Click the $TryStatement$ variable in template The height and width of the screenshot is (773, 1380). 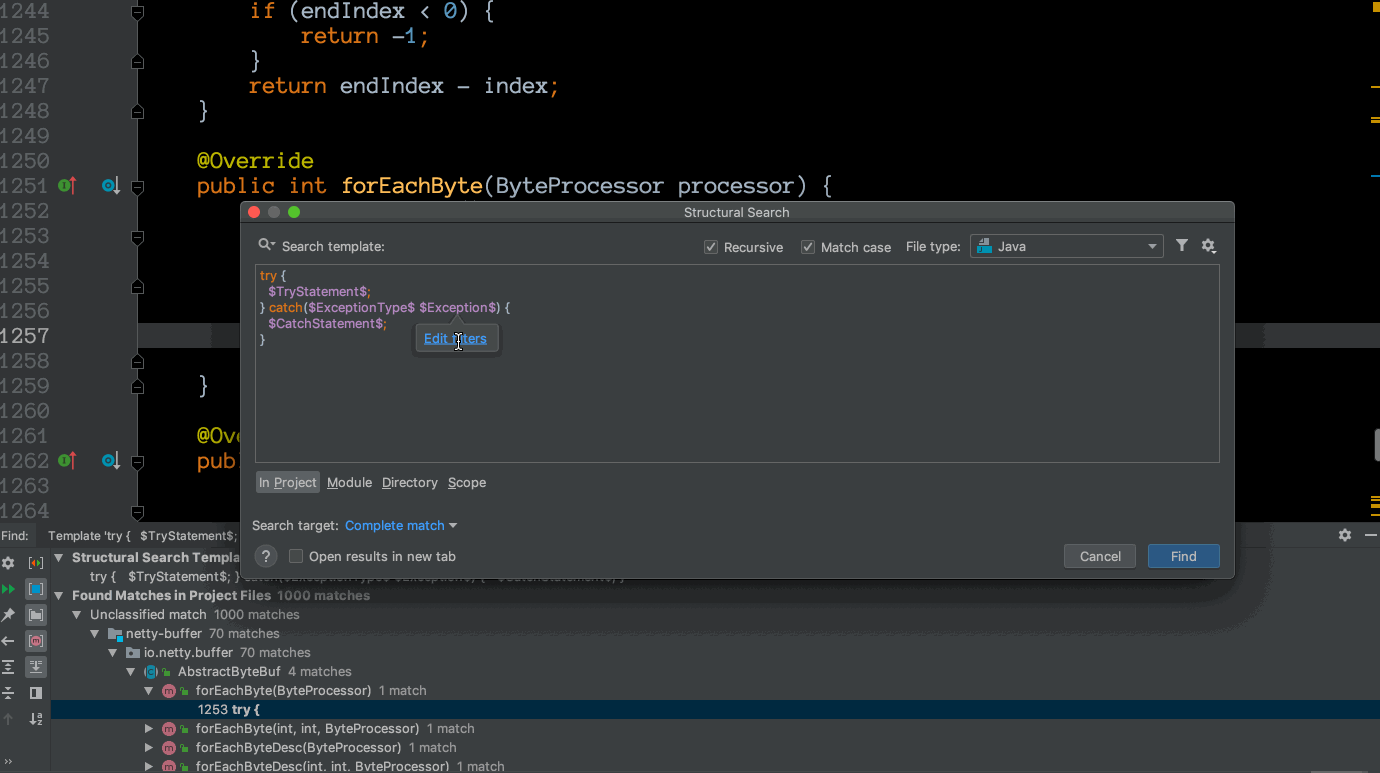tap(317, 291)
